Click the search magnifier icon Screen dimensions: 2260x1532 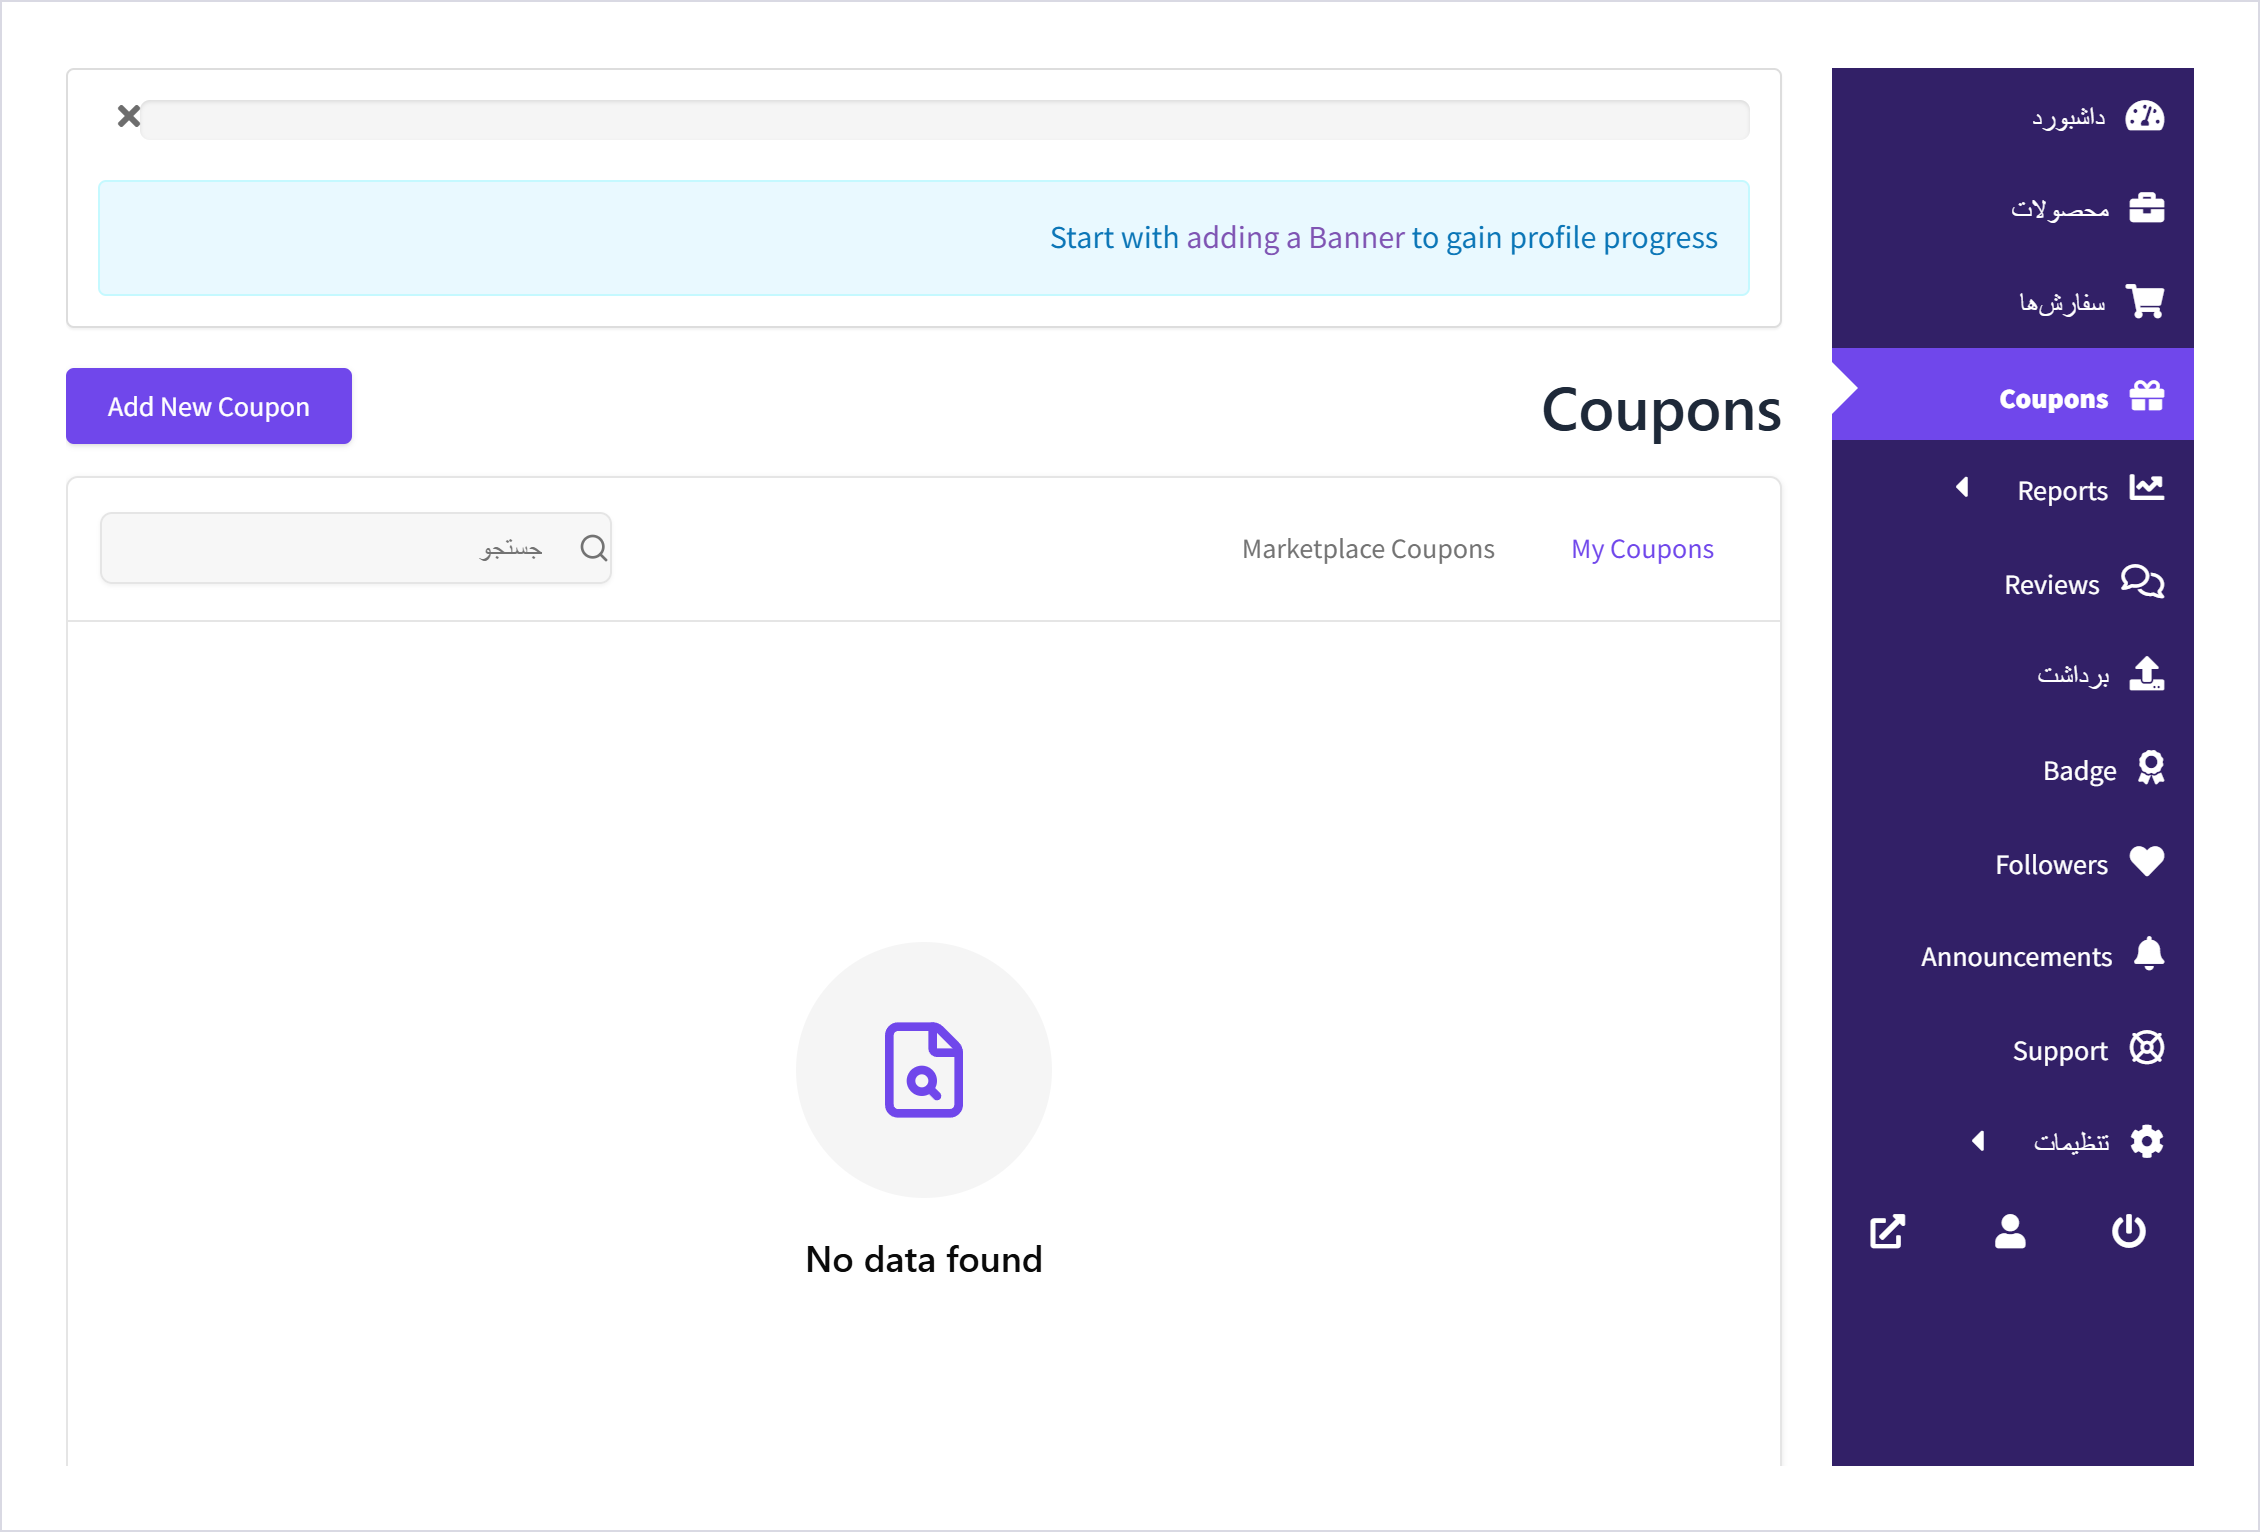[x=593, y=548]
